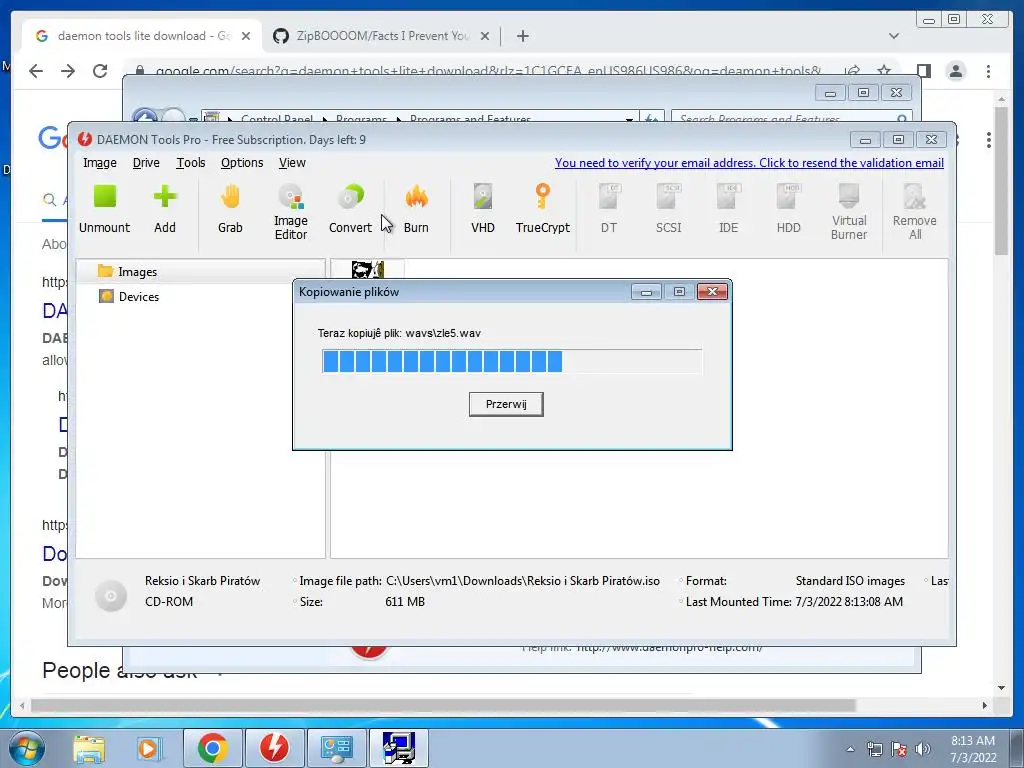Screen dimensions: 1024x768
Task: Open the Chrome side panel icon
Action: [923, 71]
